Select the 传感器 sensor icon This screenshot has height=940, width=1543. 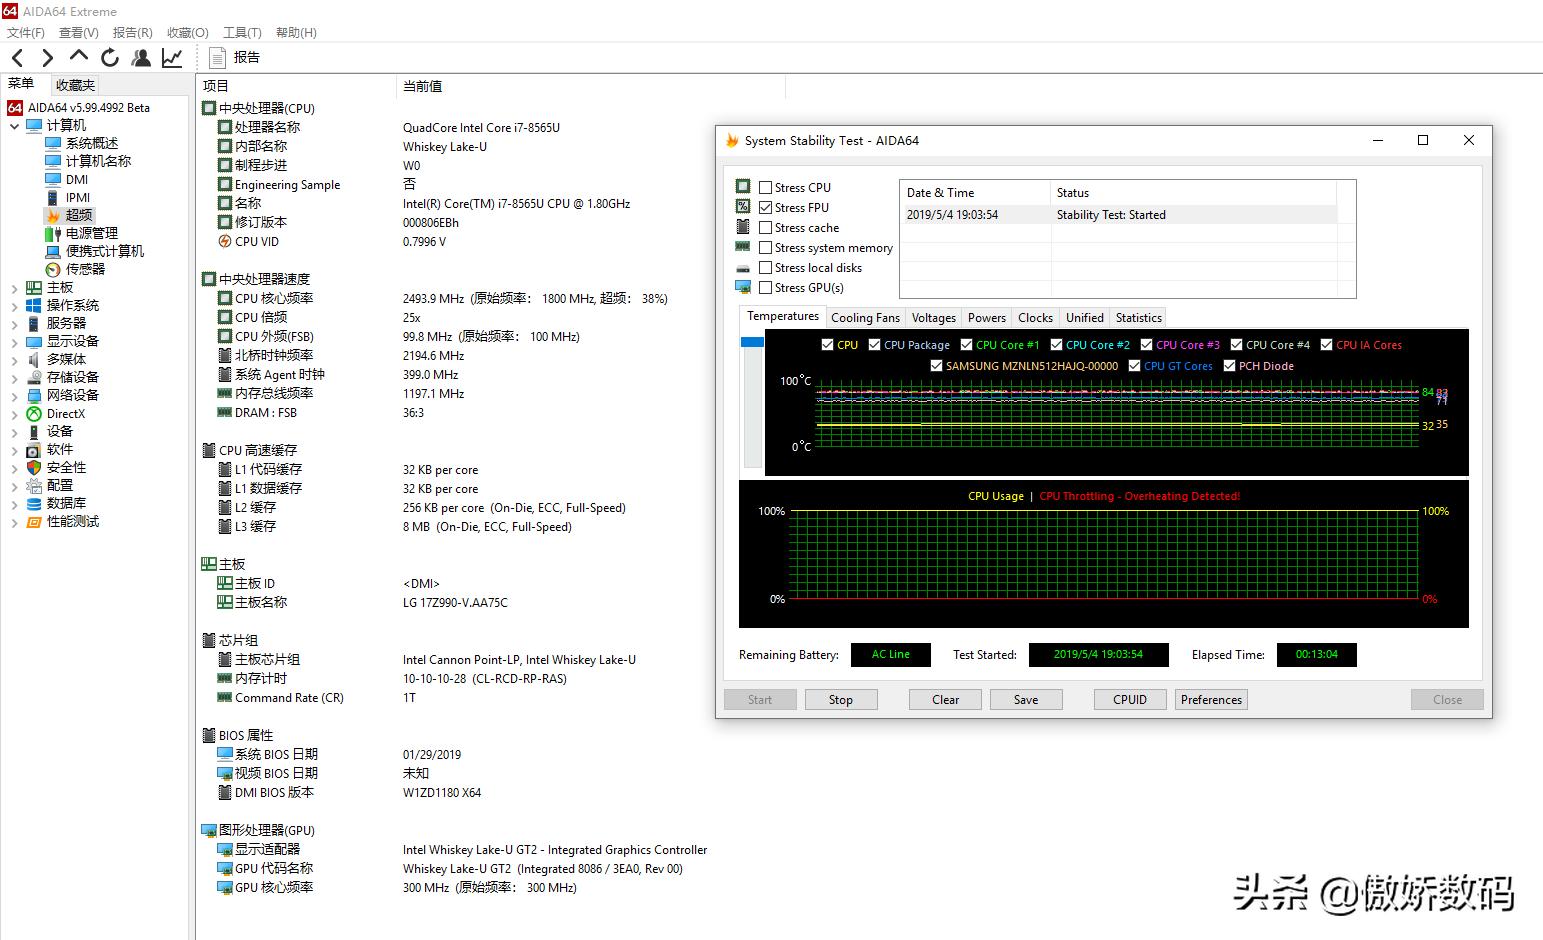click(53, 269)
